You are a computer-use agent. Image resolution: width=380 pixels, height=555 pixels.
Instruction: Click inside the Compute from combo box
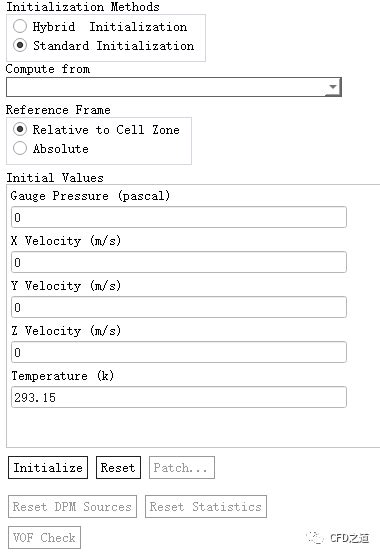(173, 87)
